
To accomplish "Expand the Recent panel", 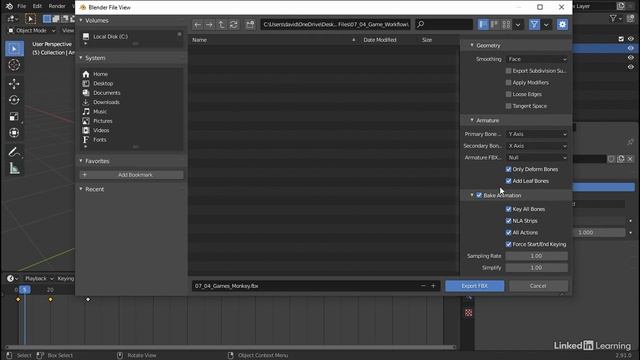I will [81, 189].
